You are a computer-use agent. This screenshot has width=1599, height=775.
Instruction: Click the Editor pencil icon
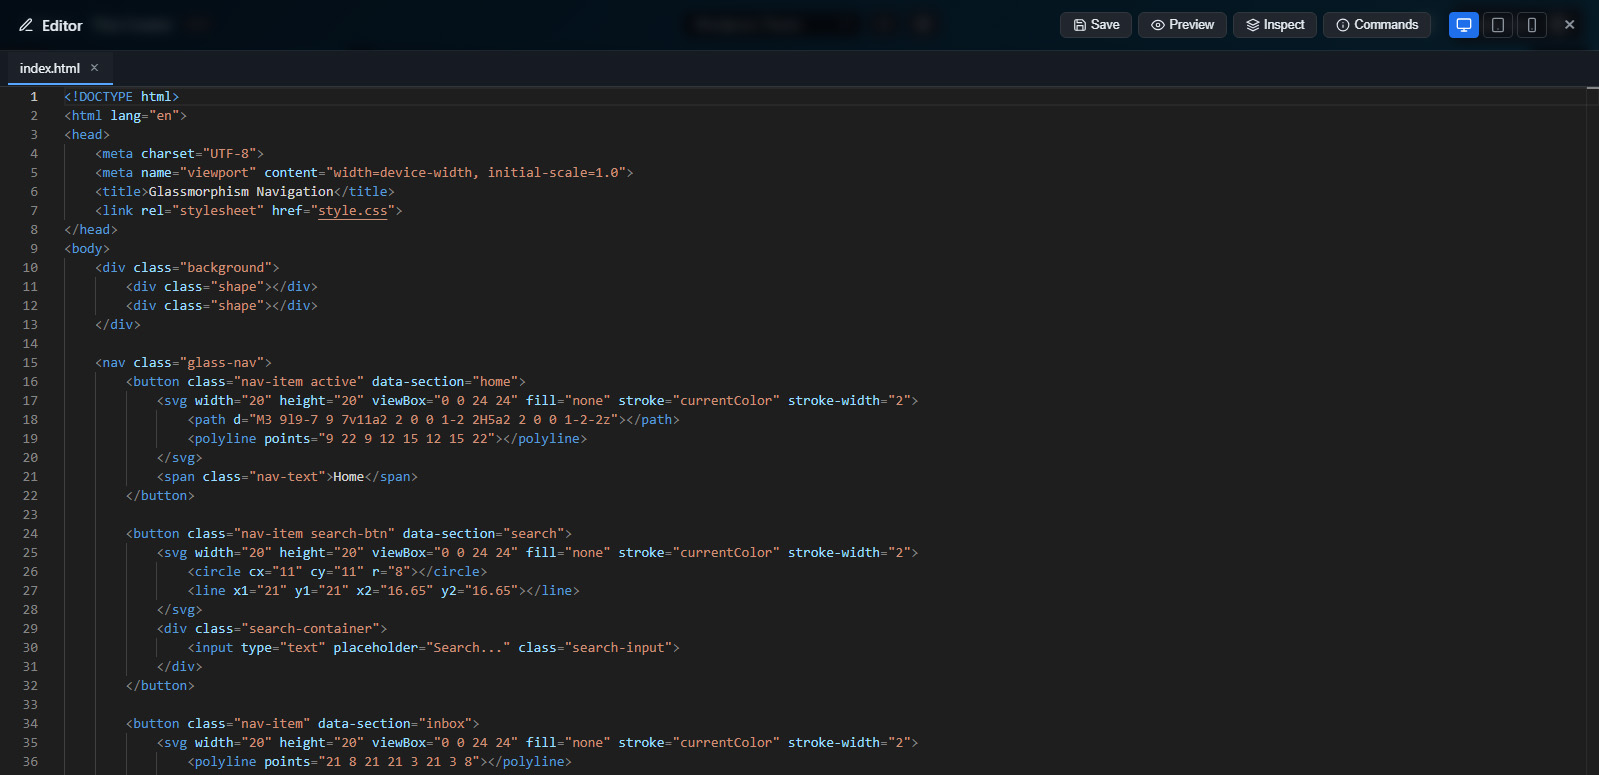pos(26,25)
